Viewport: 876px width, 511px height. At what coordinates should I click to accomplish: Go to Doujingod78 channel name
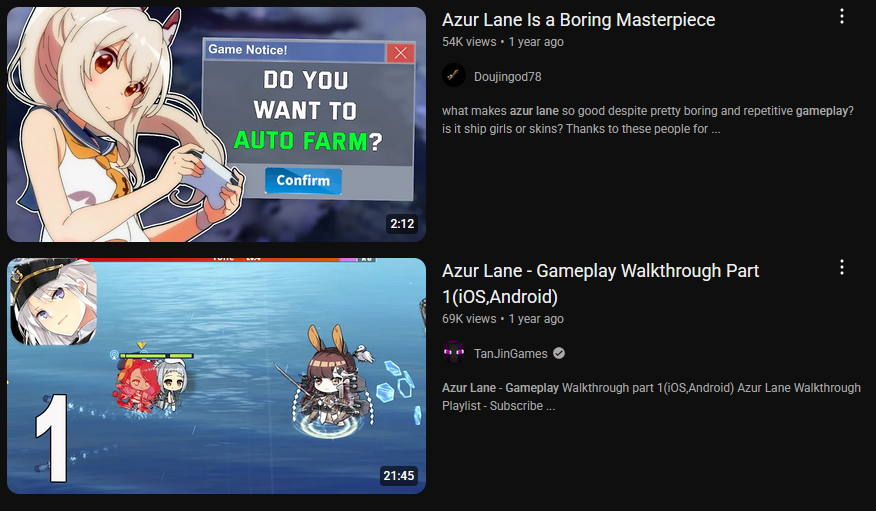coord(507,77)
